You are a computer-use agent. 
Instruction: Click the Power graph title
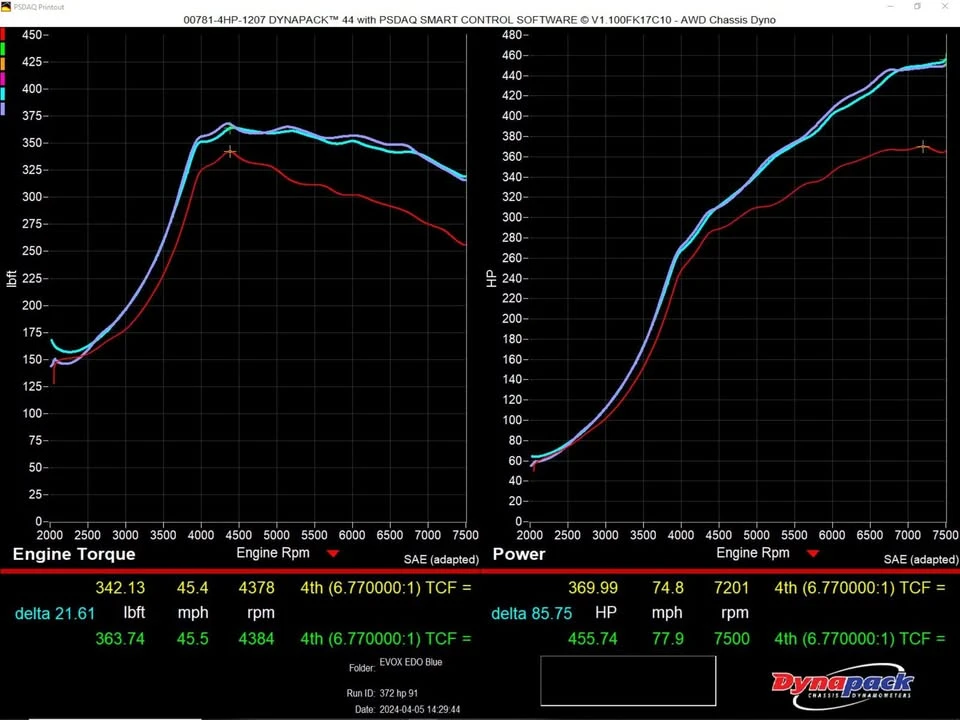coord(519,554)
